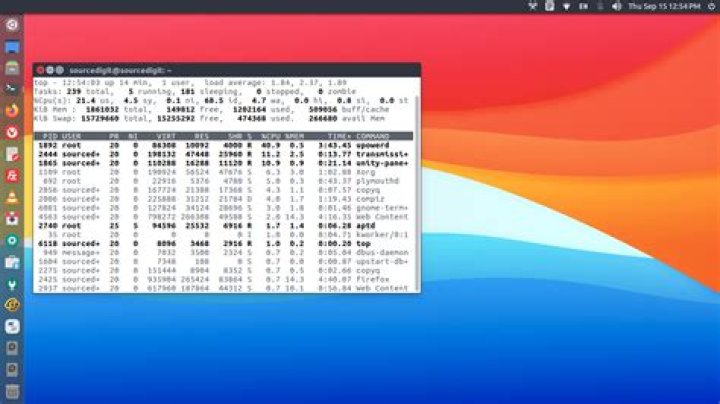Click the %CPU column header

click(270, 136)
